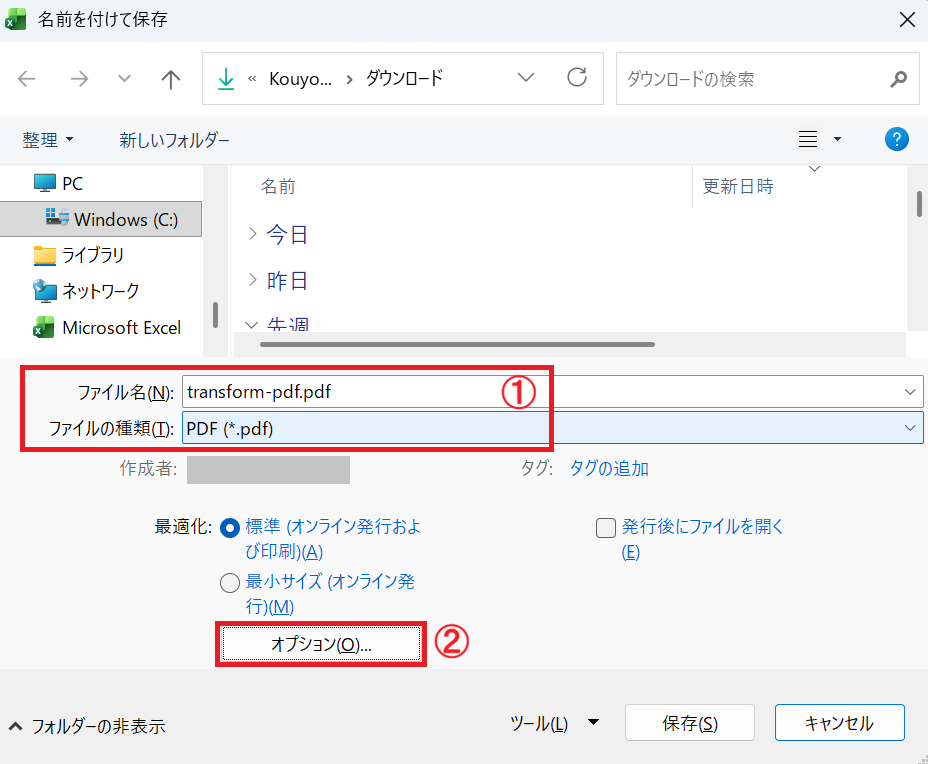Screen dimensions: 928x764
Task: Click the green download icon in address bar
Action: tap(225, 79)
